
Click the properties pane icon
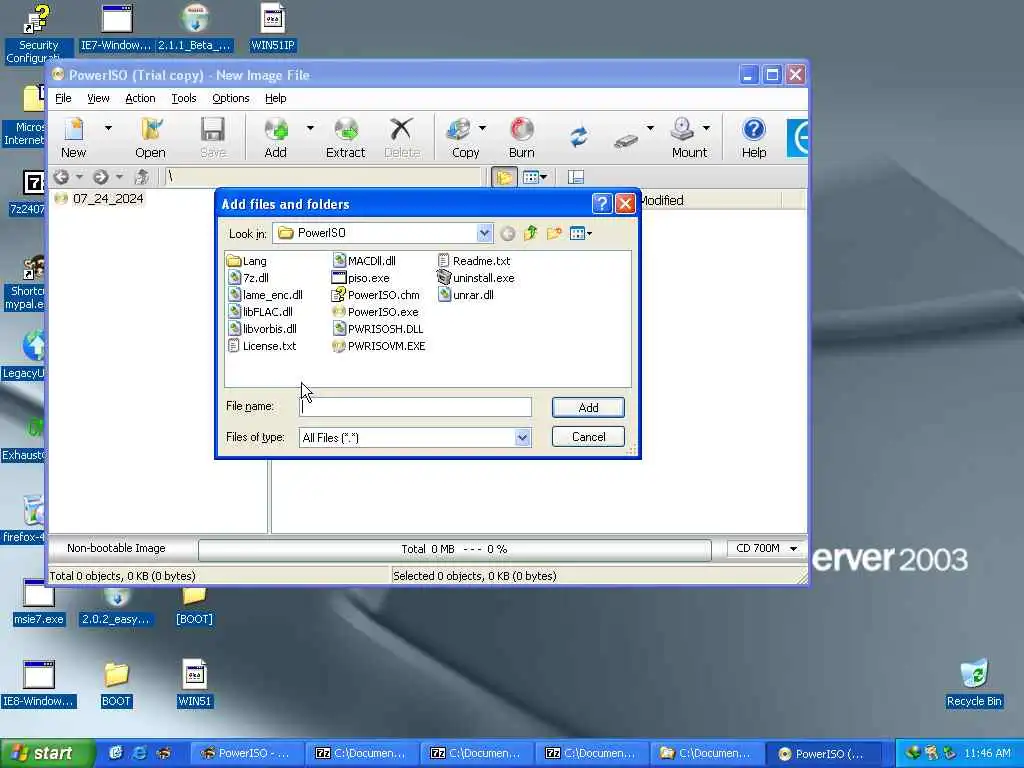[x=575, y=177]
